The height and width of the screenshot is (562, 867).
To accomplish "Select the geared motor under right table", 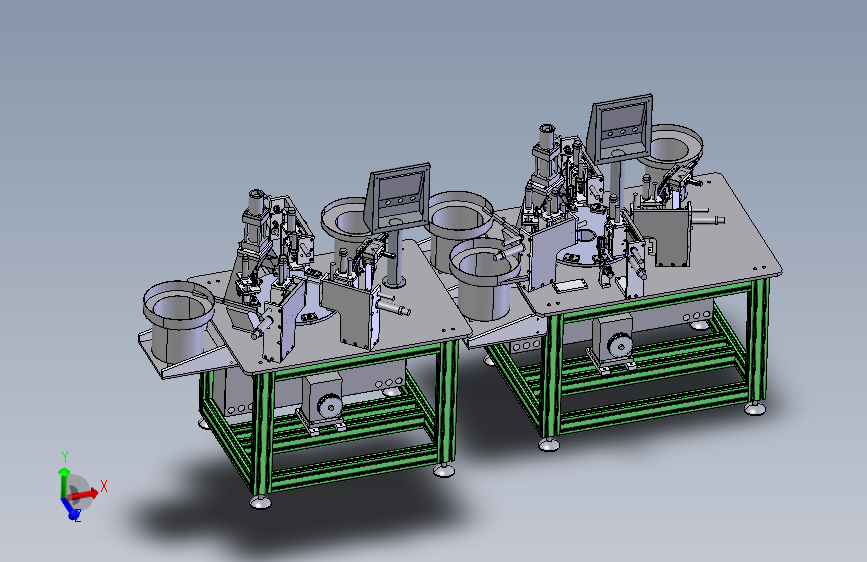I will [613, 342].
